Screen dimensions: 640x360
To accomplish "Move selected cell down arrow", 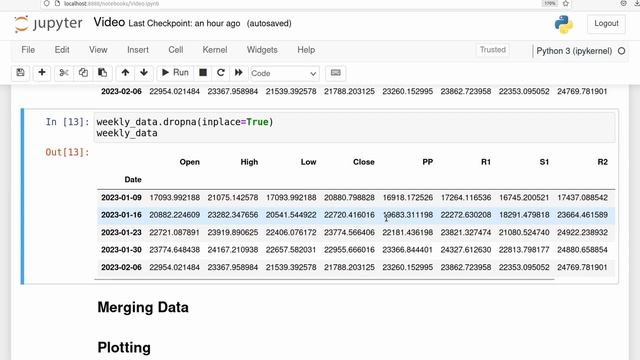I will point(144,73).
